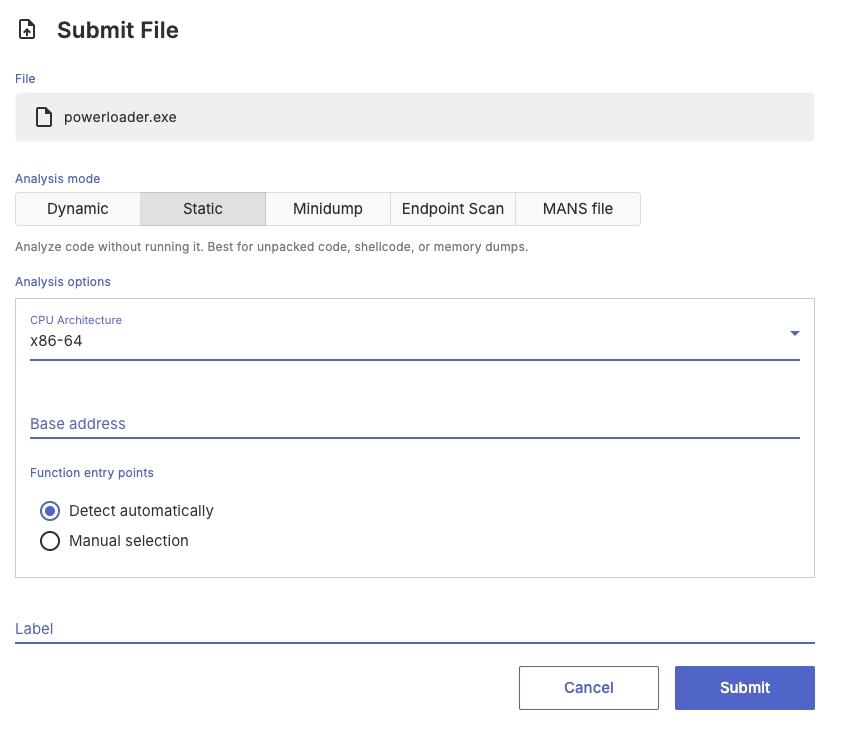Click the Submit button
842x736 pixels.
pyautogui.click(x=744, y=688)
